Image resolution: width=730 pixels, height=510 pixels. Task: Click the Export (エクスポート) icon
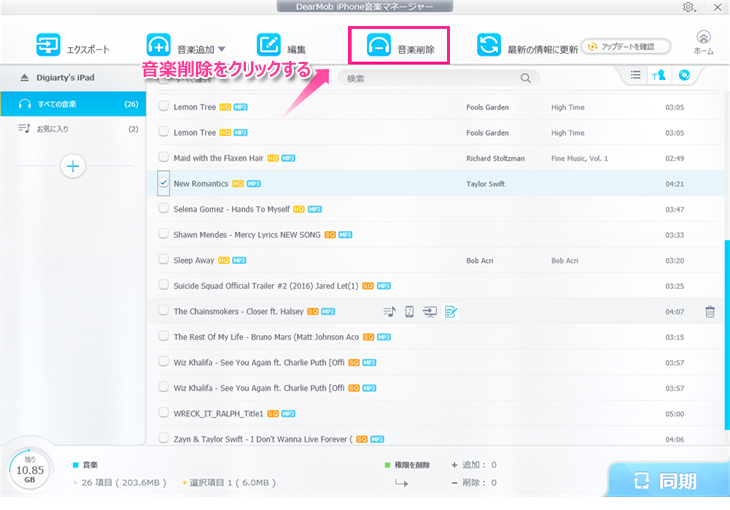click(x=48, y=45)
